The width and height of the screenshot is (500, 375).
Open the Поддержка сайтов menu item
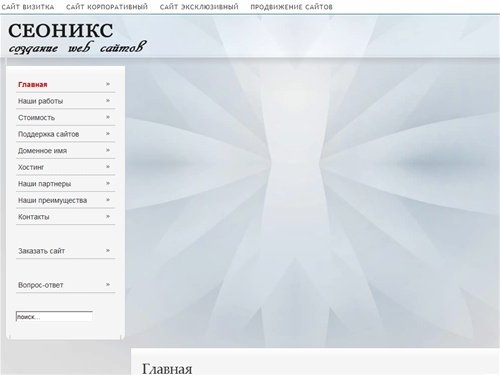pos(48,134)
